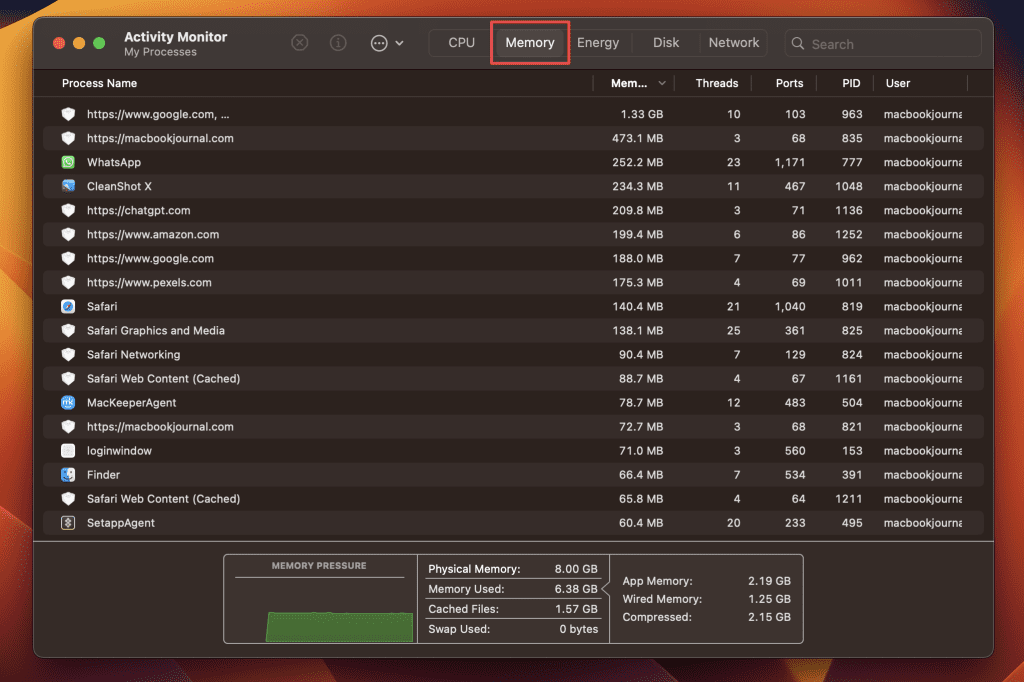Toggle Memory column sort order arrow
This screenshot has width=1024, height=682.
662,84
